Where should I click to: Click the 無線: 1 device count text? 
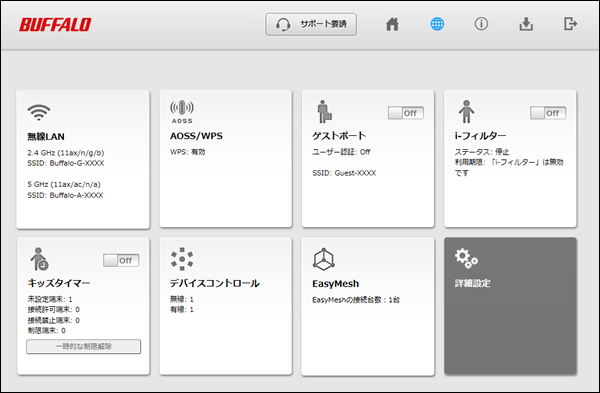click(x=182, y=299)
